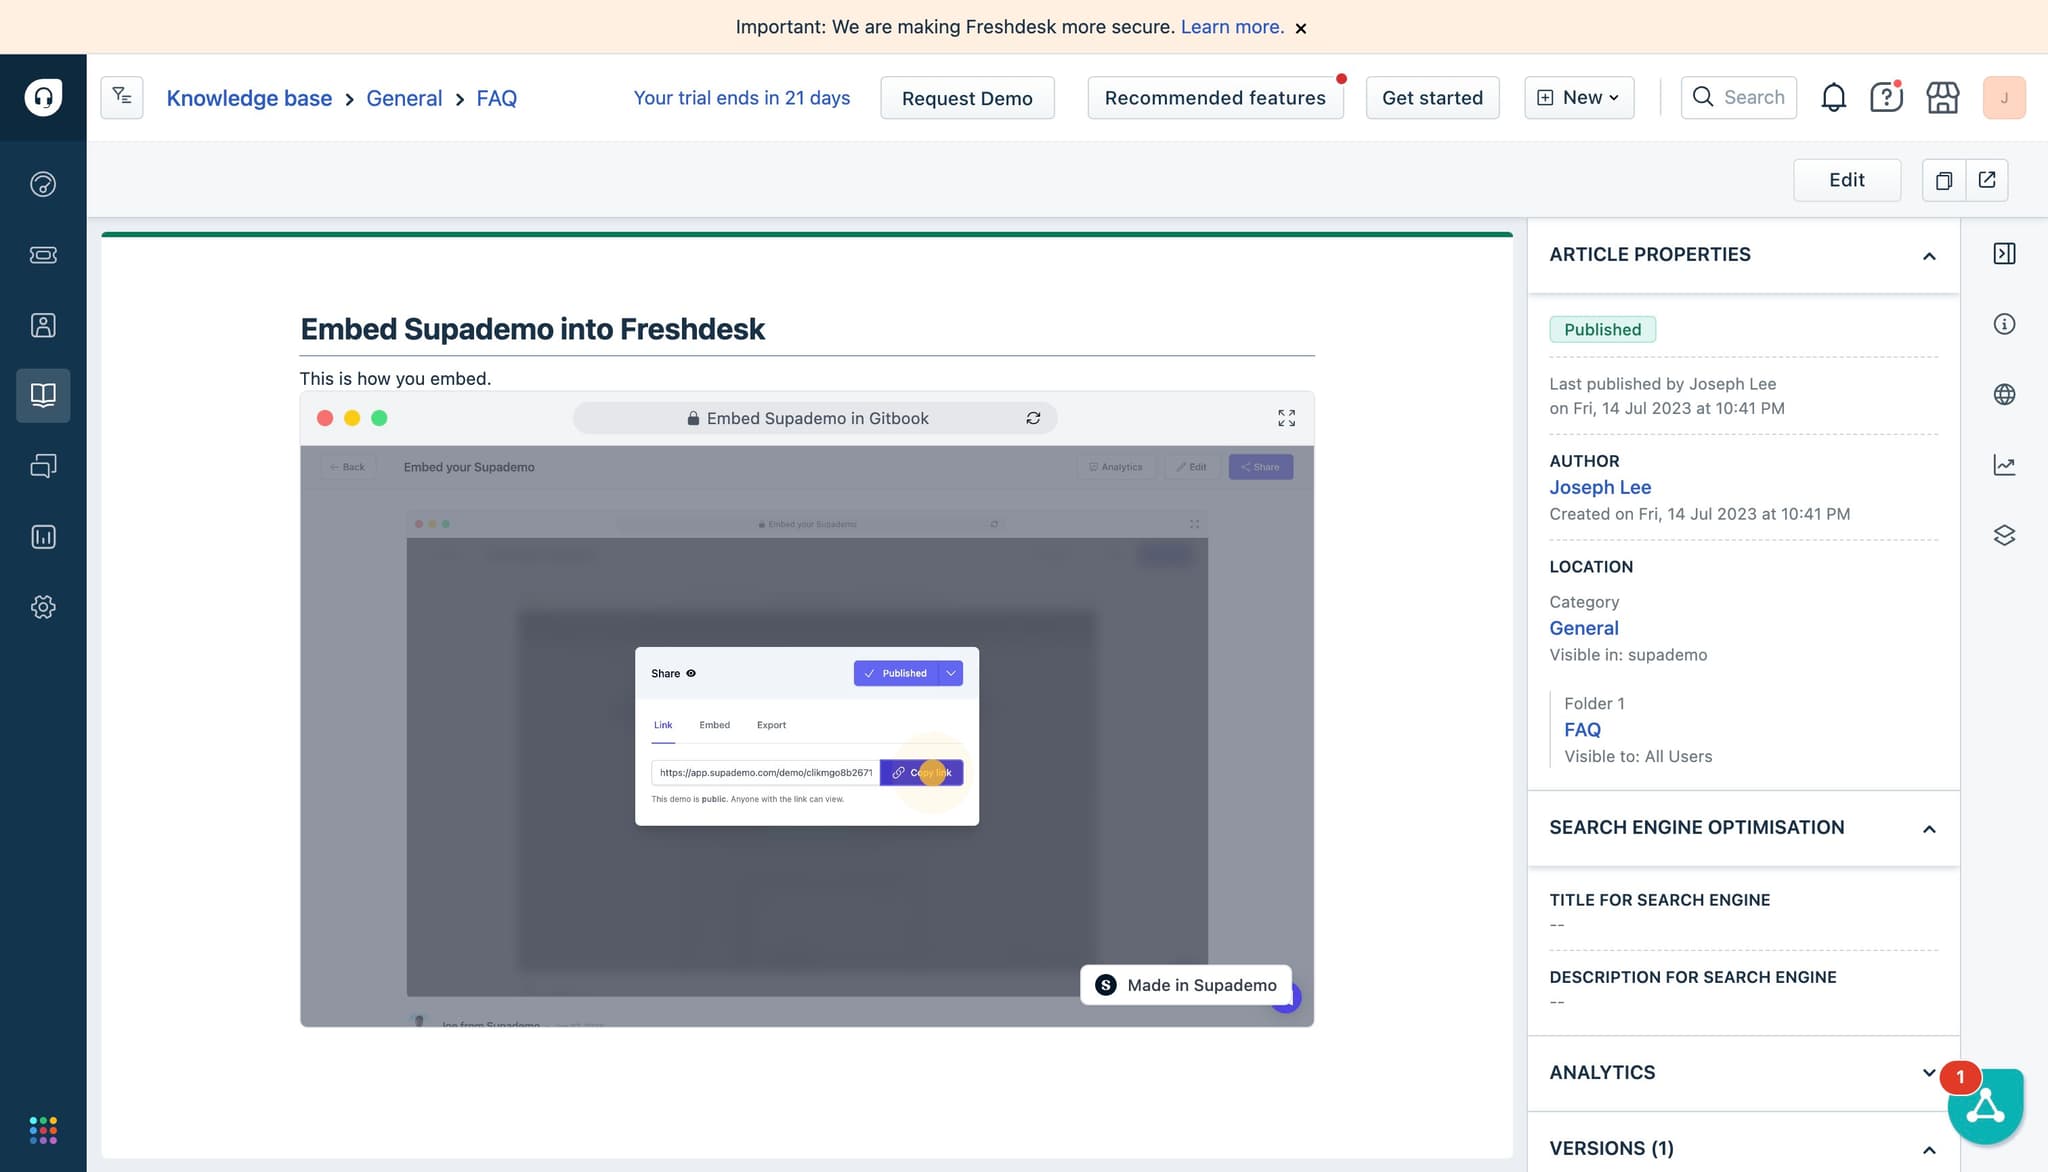
Task: Open author link Joseph Lee
Action: coord(1600,487)
